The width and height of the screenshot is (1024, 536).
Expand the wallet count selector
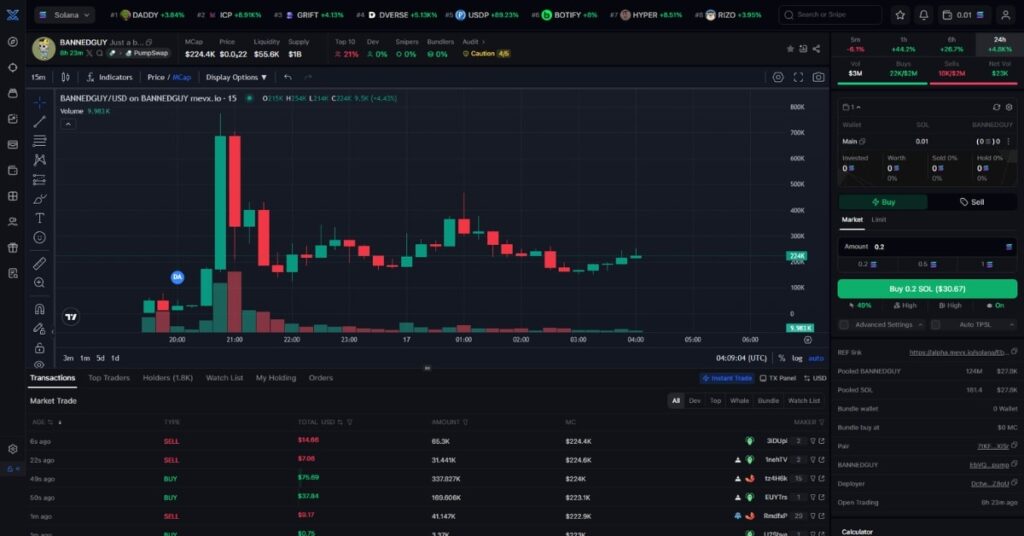tap(852, 107)
